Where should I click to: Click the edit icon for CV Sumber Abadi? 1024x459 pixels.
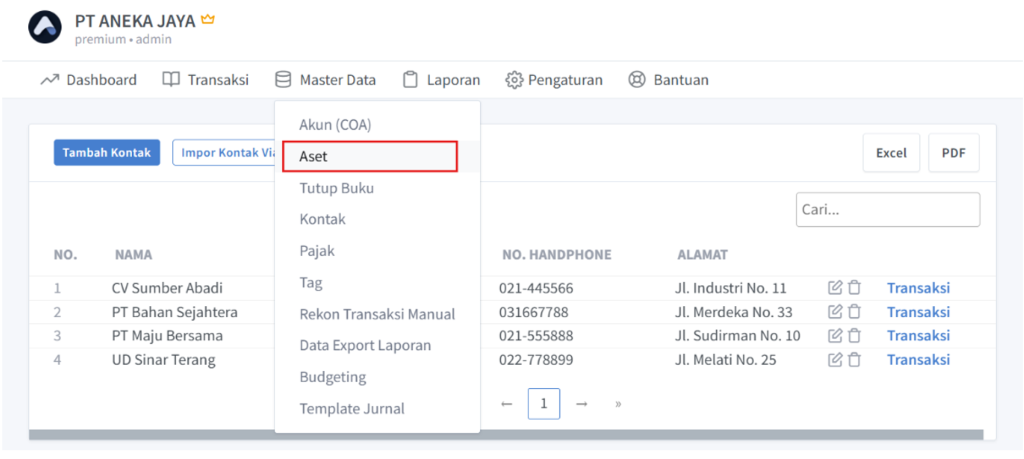pyautogui.click(x=835, y=288)
